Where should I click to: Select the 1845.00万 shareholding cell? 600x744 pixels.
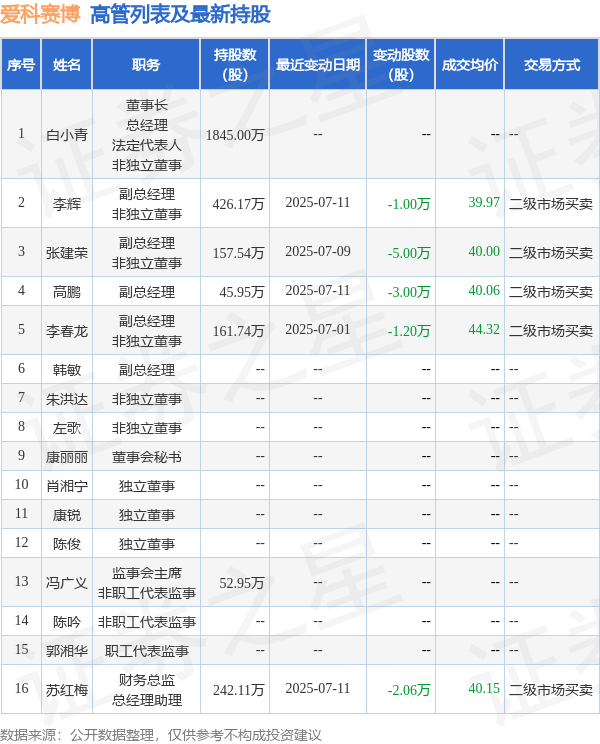(x=235, y=135)
